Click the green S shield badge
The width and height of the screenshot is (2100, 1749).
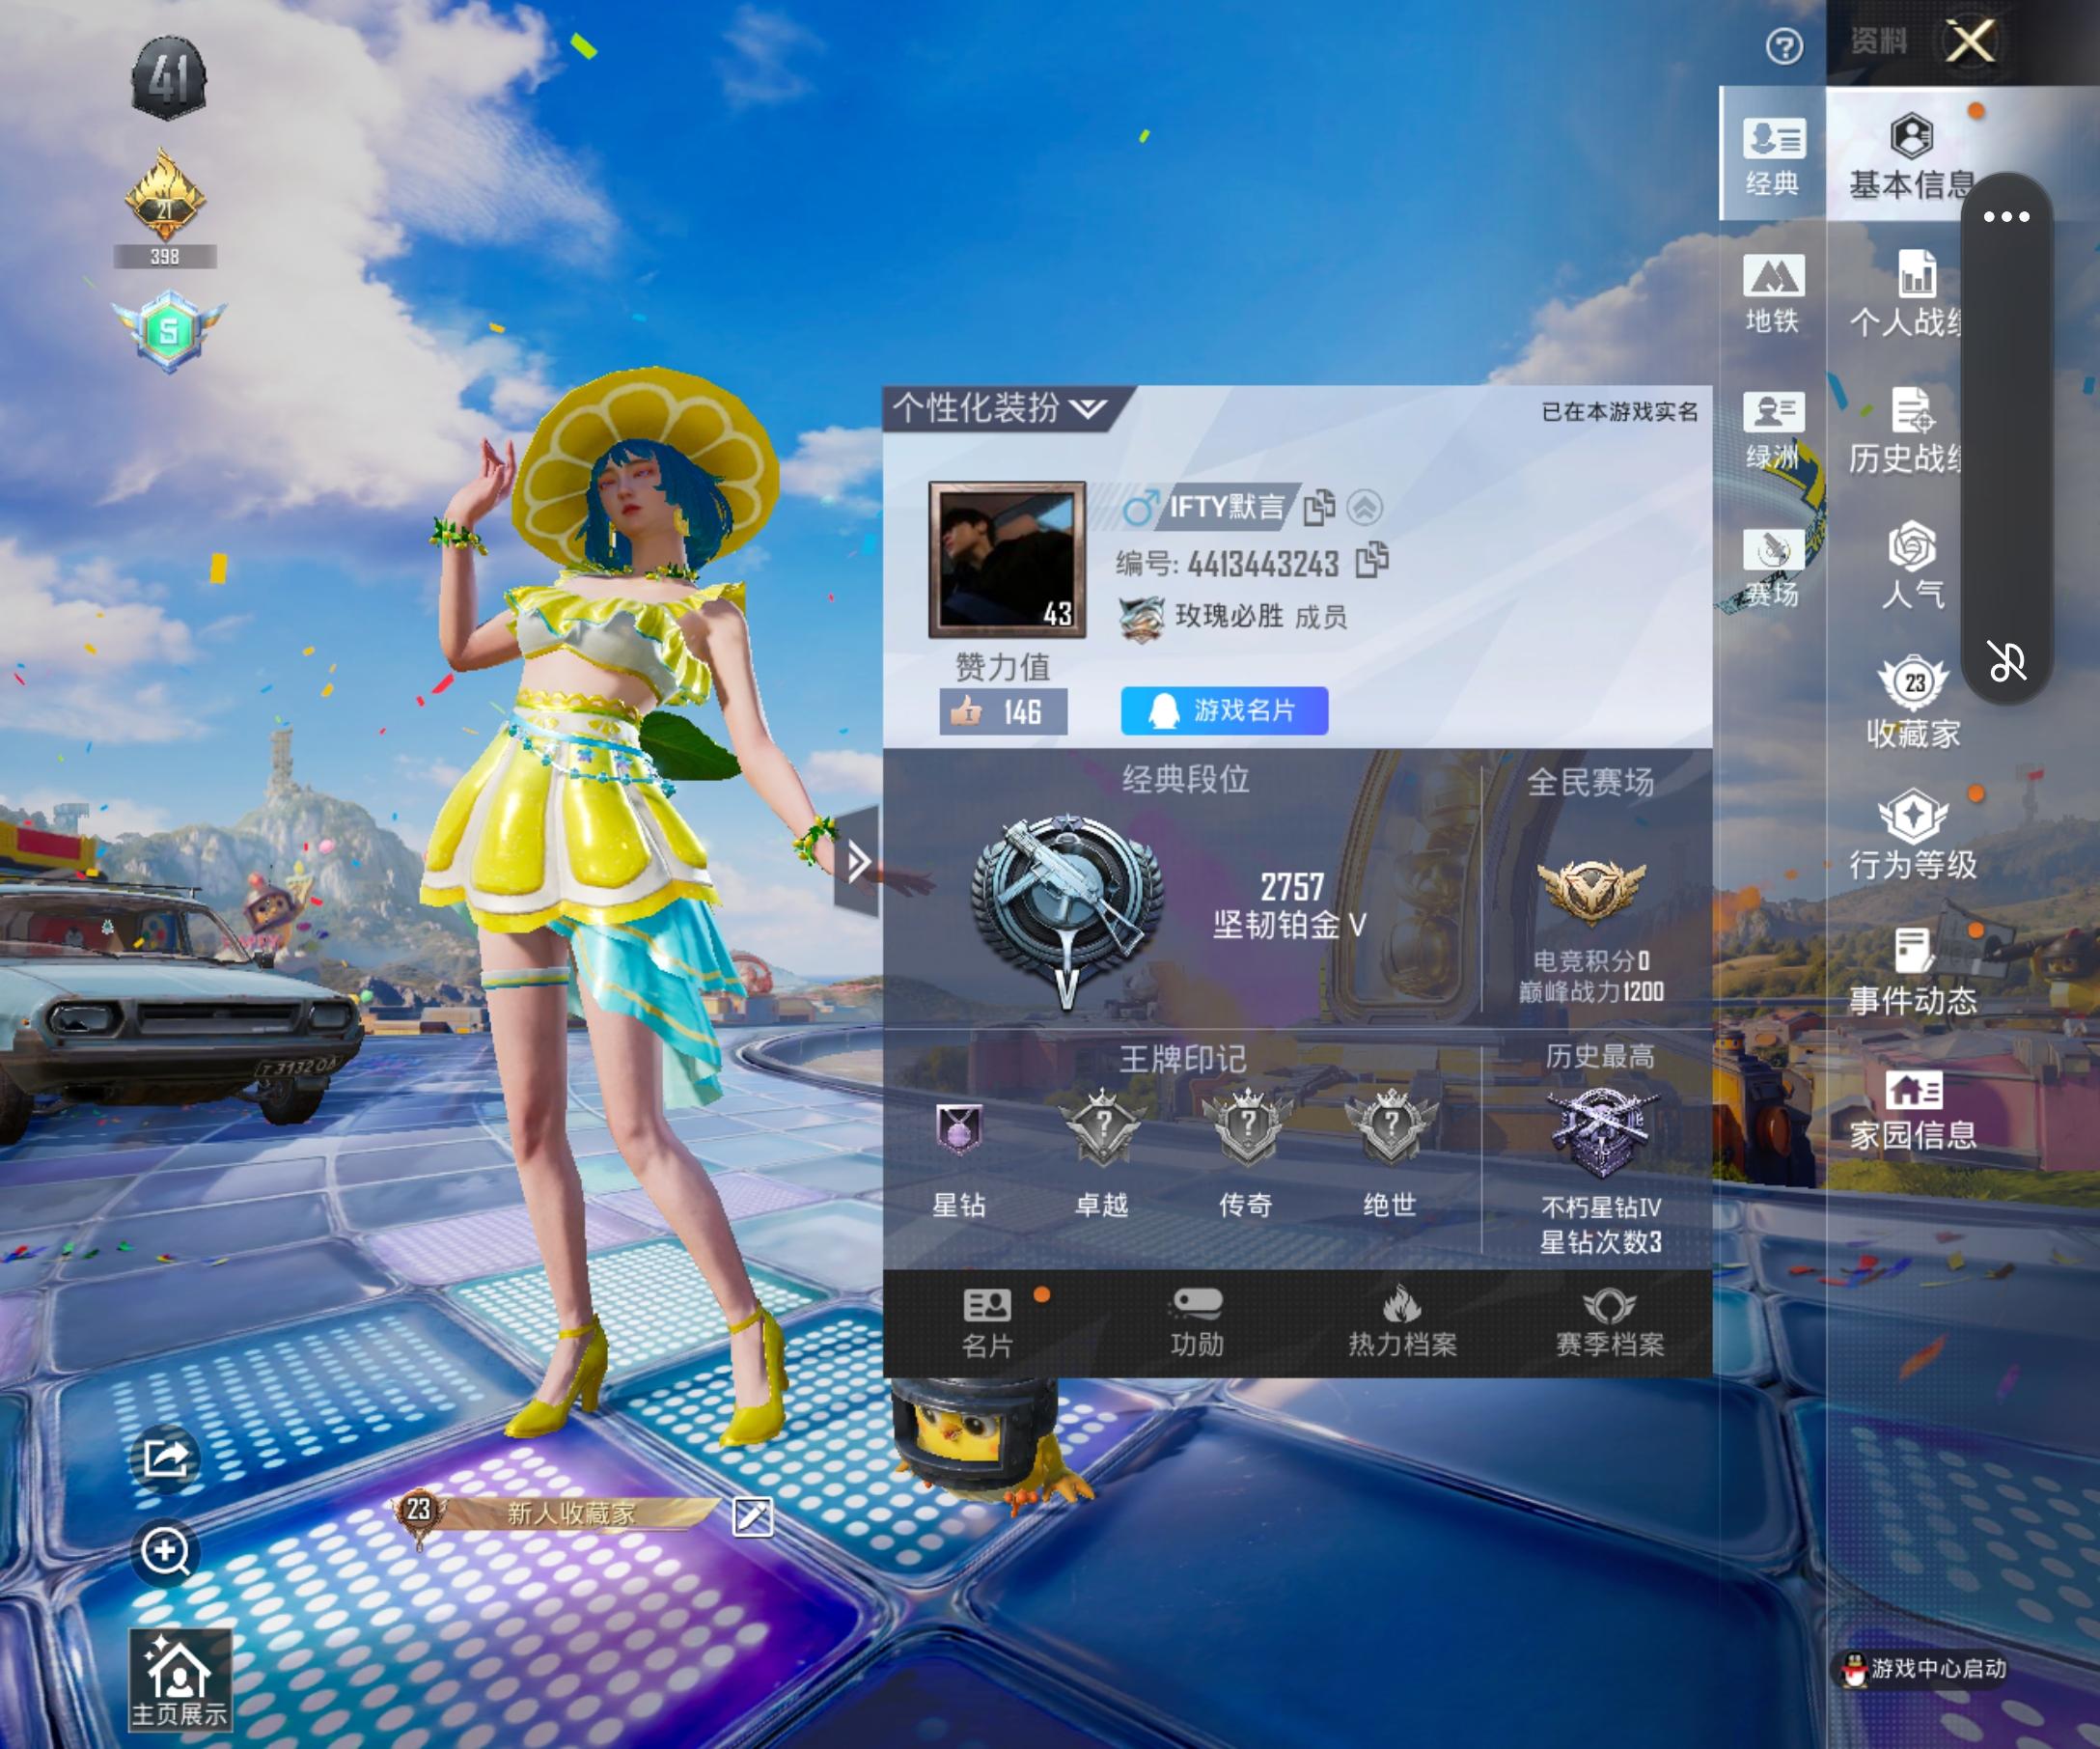click(x=169, y=331)
